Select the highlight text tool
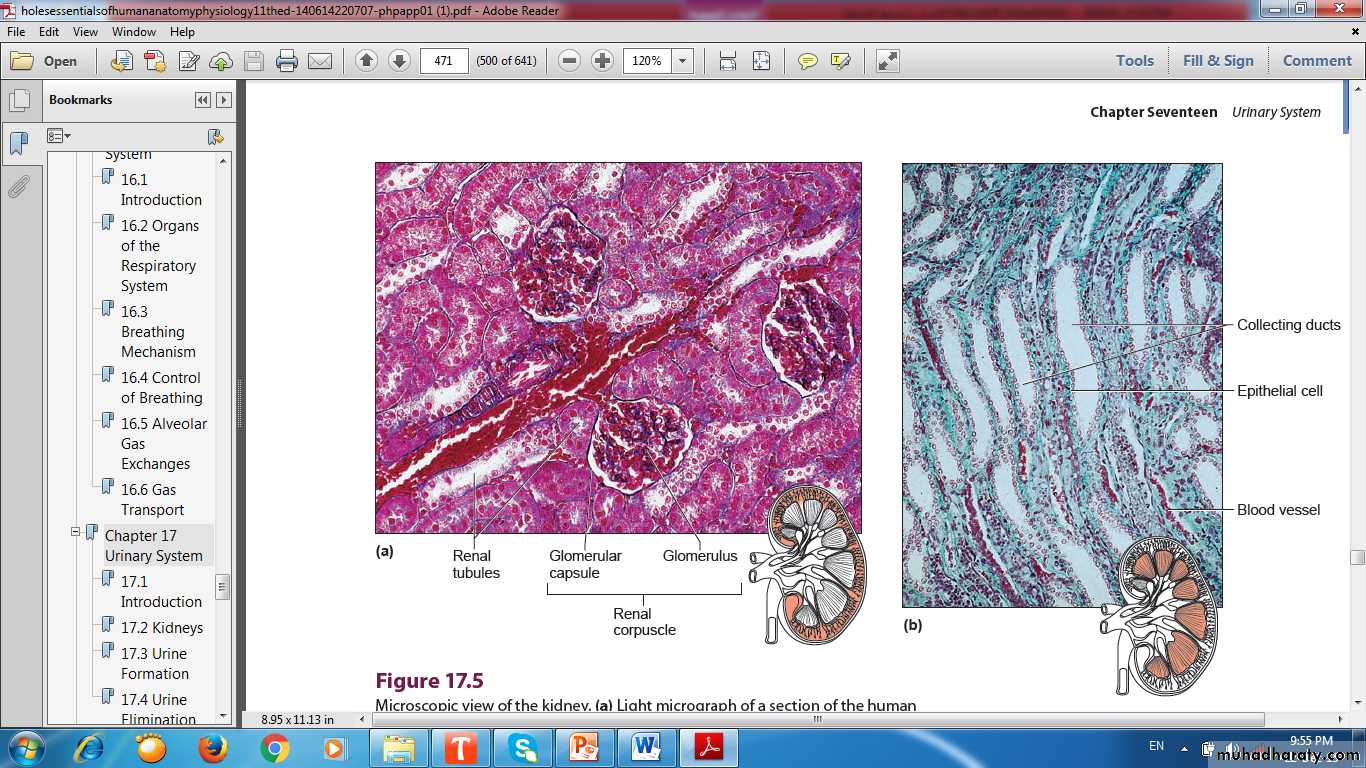The image size is (1366, 768). (x=840, y=61)
